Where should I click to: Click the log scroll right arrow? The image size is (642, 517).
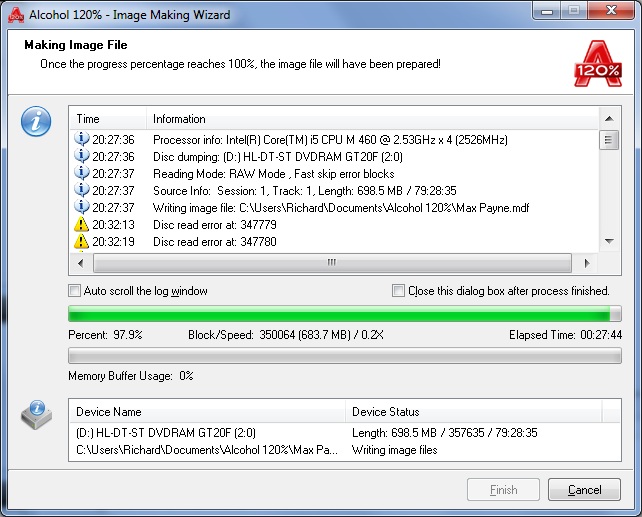587,263
